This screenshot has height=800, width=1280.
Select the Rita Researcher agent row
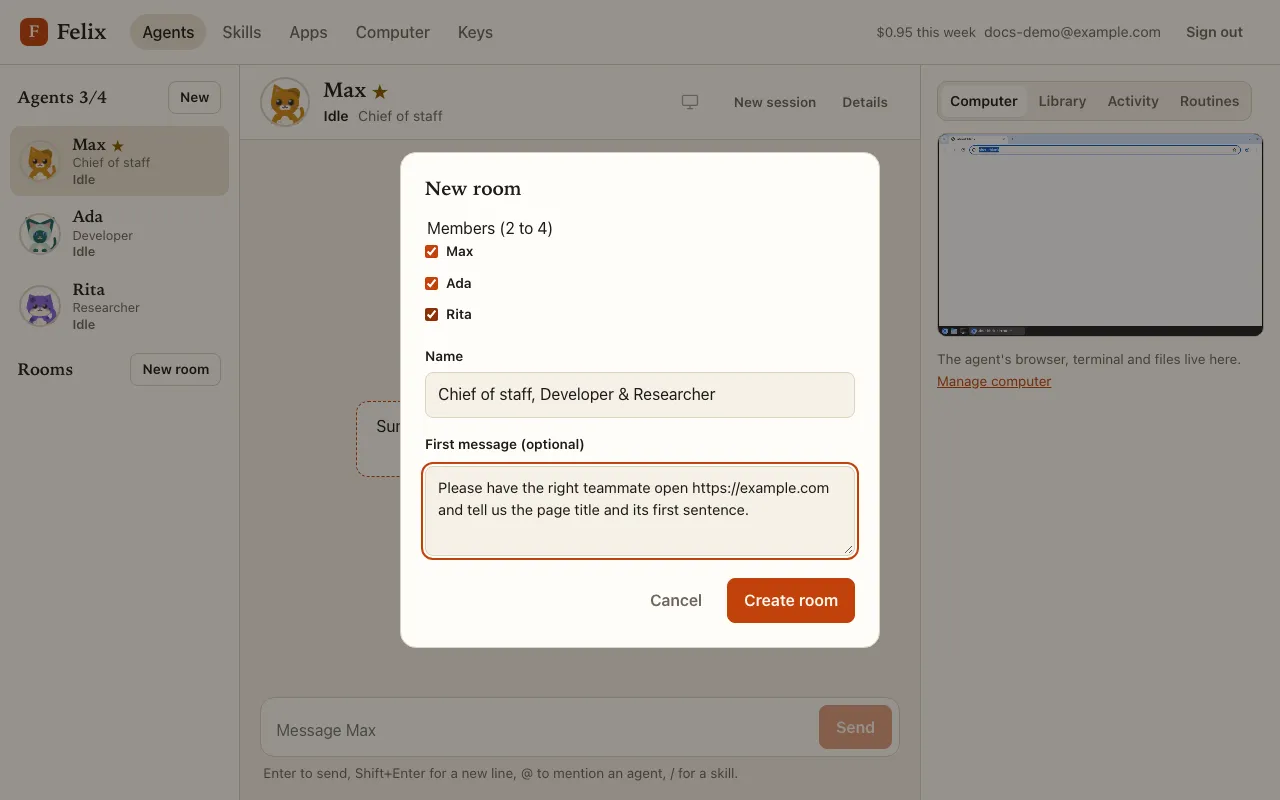coord(120,306)
